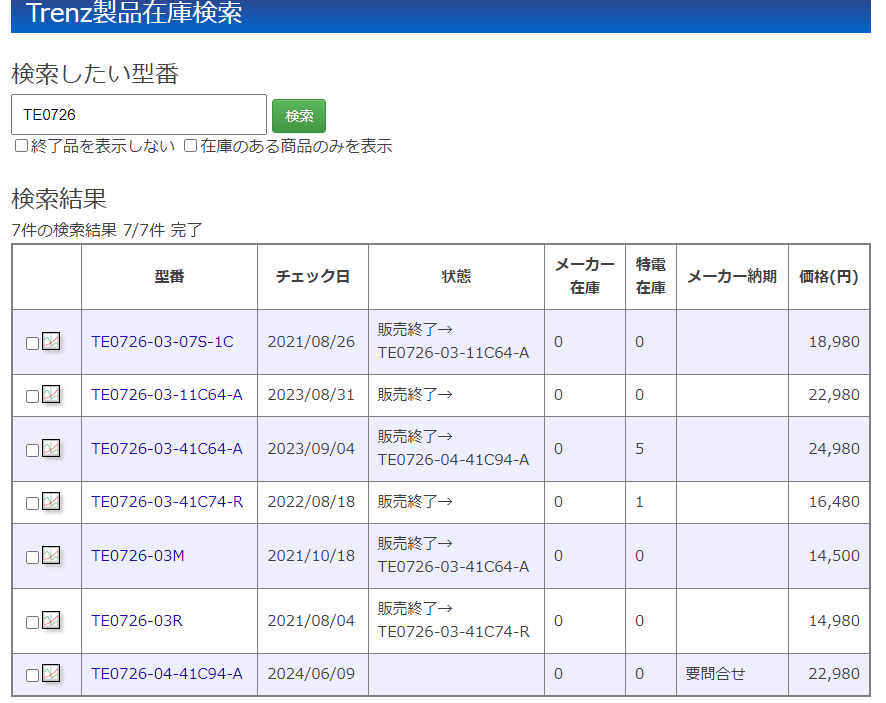Open the TE0726-03-11C64-A product link

point(167,395)
